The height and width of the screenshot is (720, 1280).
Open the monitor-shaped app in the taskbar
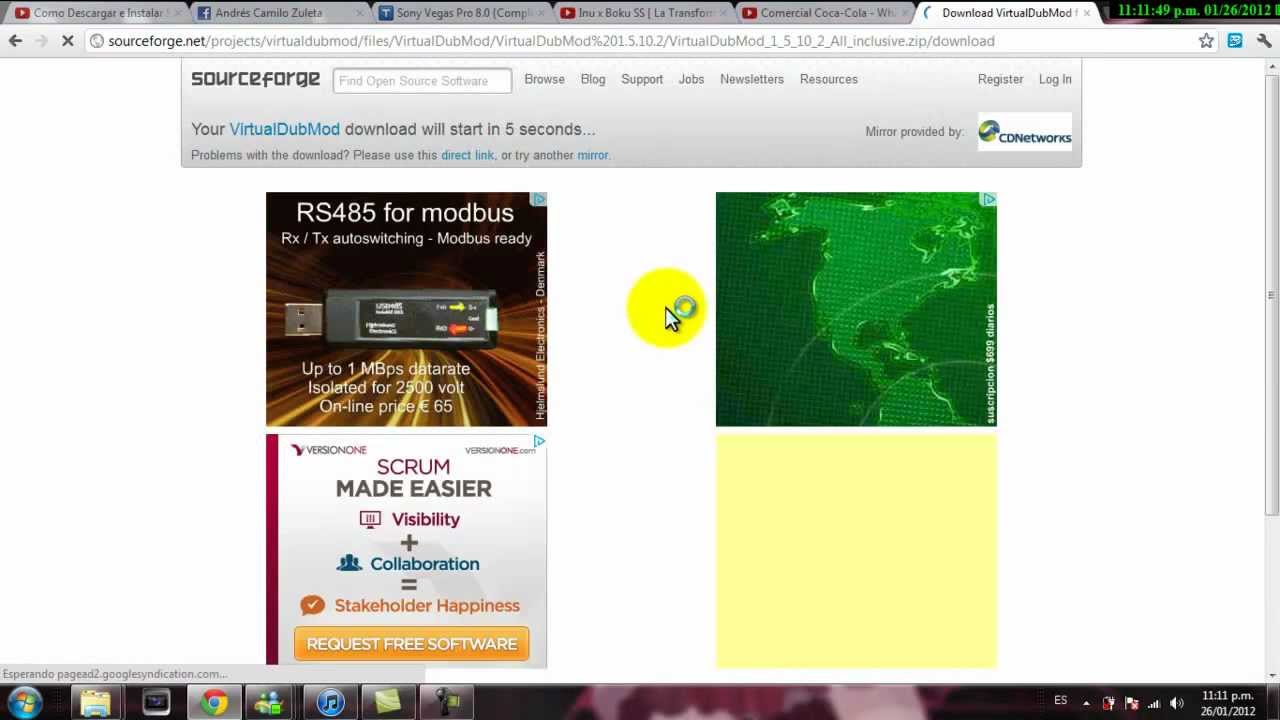click(155, 703)
